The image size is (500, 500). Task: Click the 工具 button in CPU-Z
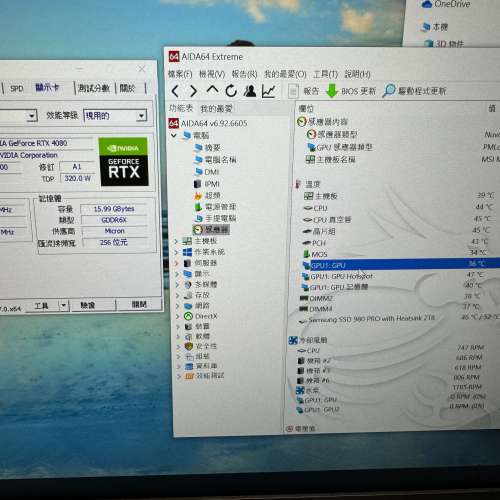[41, 305]
